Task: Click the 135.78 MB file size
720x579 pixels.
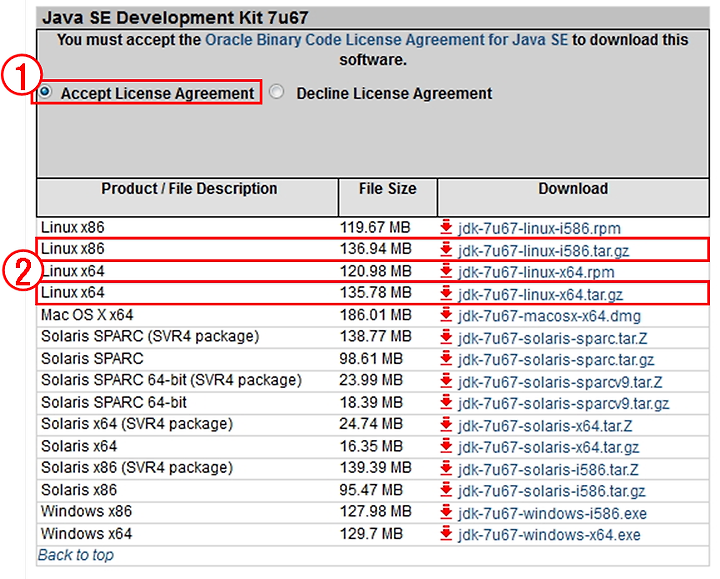Action: pos(376,292)
